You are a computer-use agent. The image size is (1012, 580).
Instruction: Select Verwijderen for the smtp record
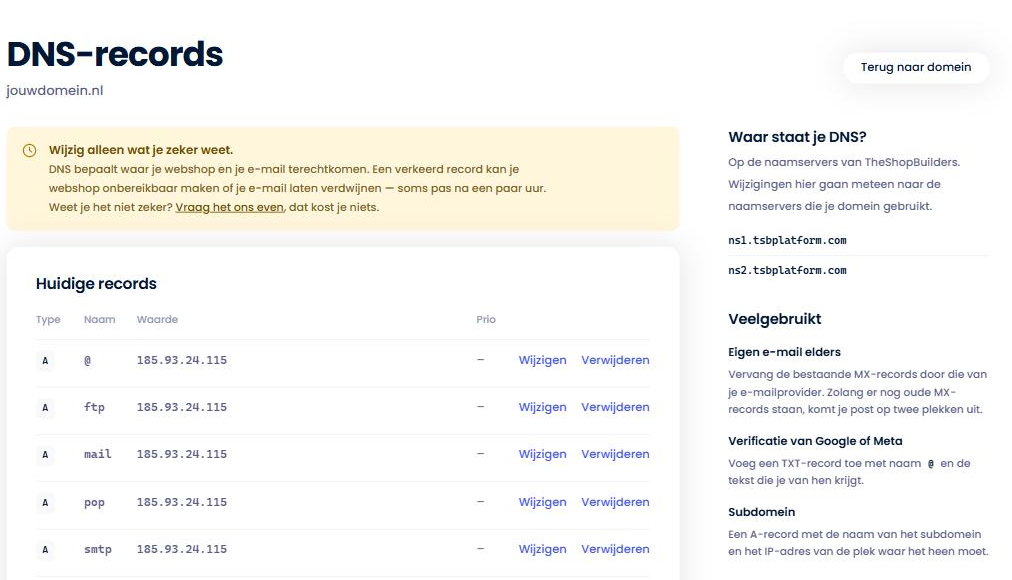pyautogui.click(x=615, y=549)
